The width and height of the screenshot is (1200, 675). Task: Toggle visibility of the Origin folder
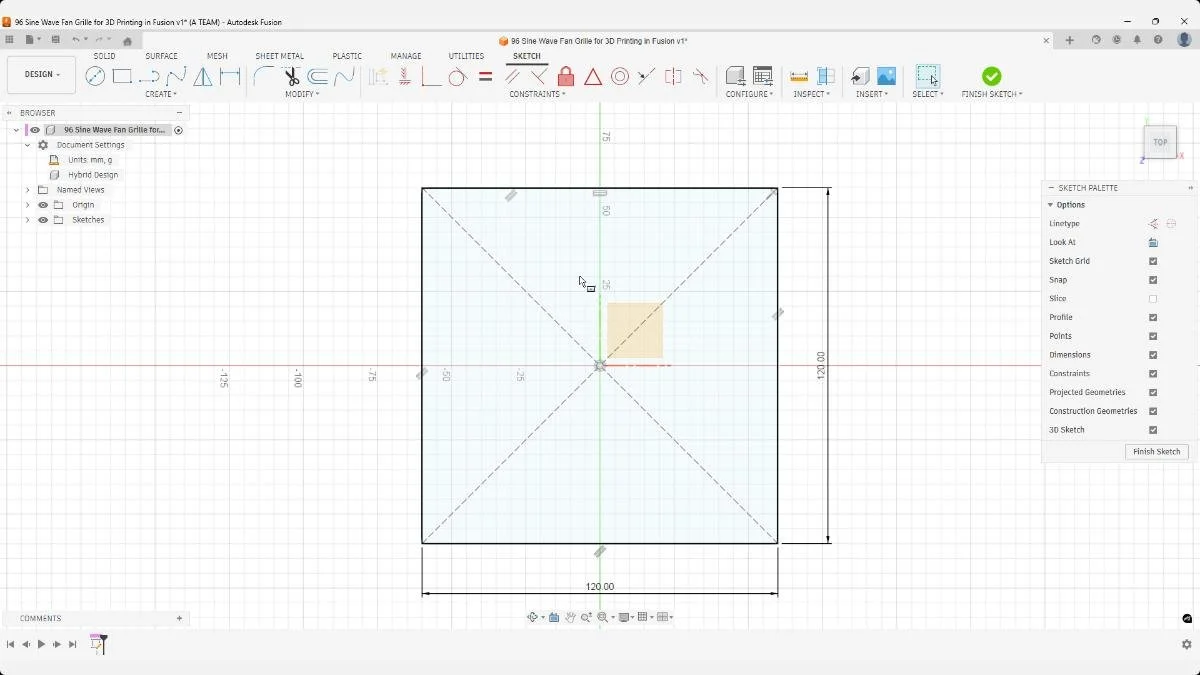[42, 205]
